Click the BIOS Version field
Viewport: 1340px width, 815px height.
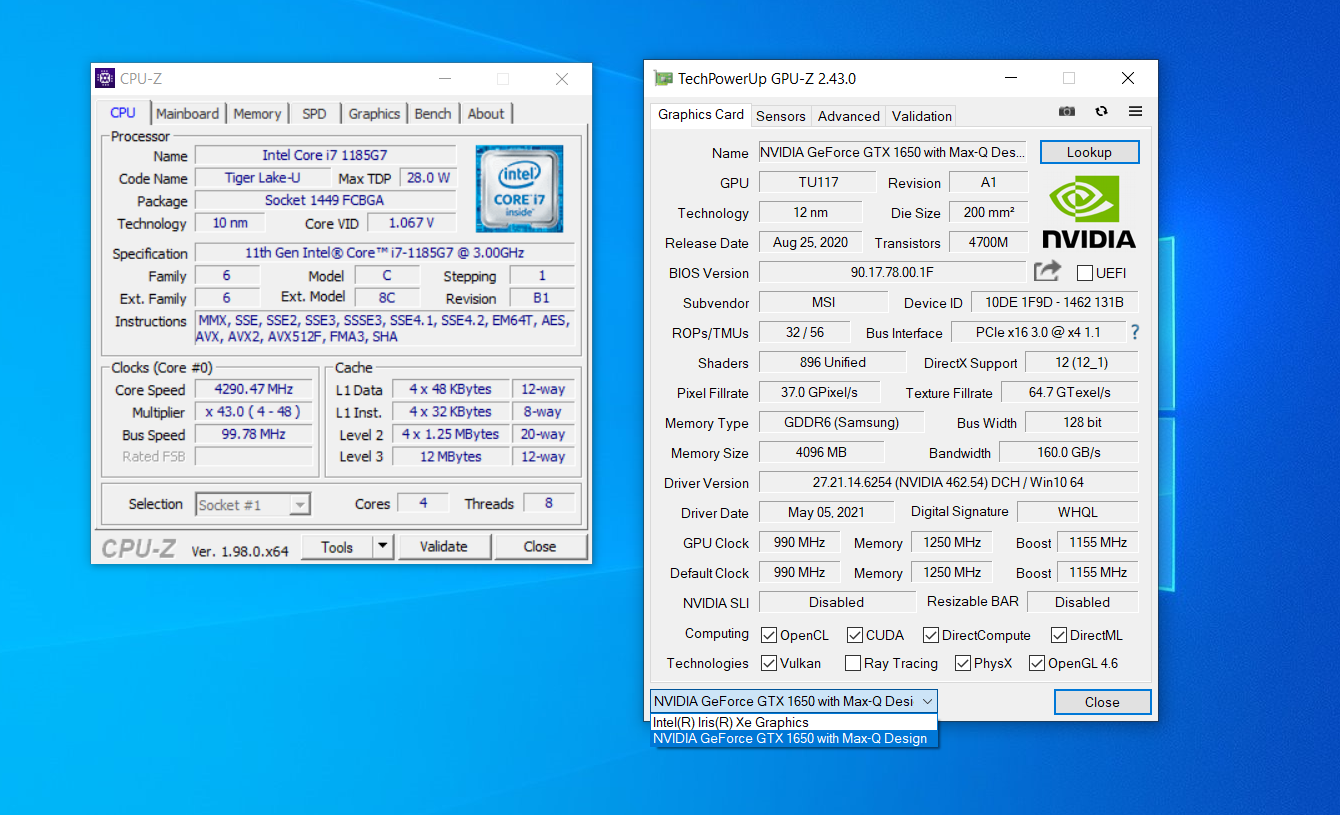892,272
